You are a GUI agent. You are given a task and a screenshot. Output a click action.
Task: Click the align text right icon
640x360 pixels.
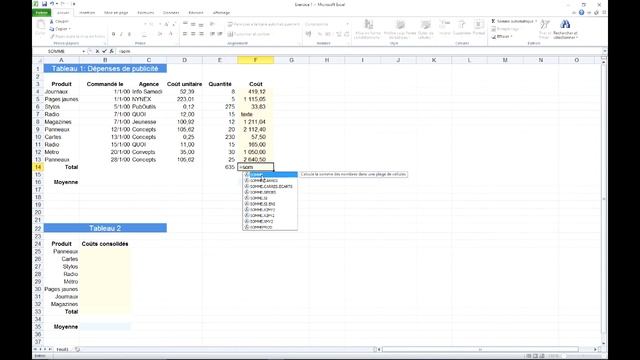click(x=201, y=34)
